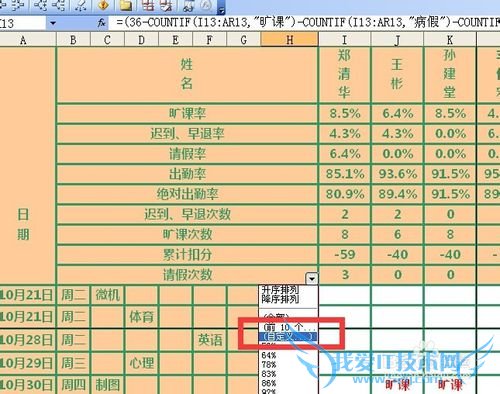The width and height of the screenshot is (500, 394).
Task: Click the 80.9% absolute attendance cell
Action: click(x=345, y=194)
